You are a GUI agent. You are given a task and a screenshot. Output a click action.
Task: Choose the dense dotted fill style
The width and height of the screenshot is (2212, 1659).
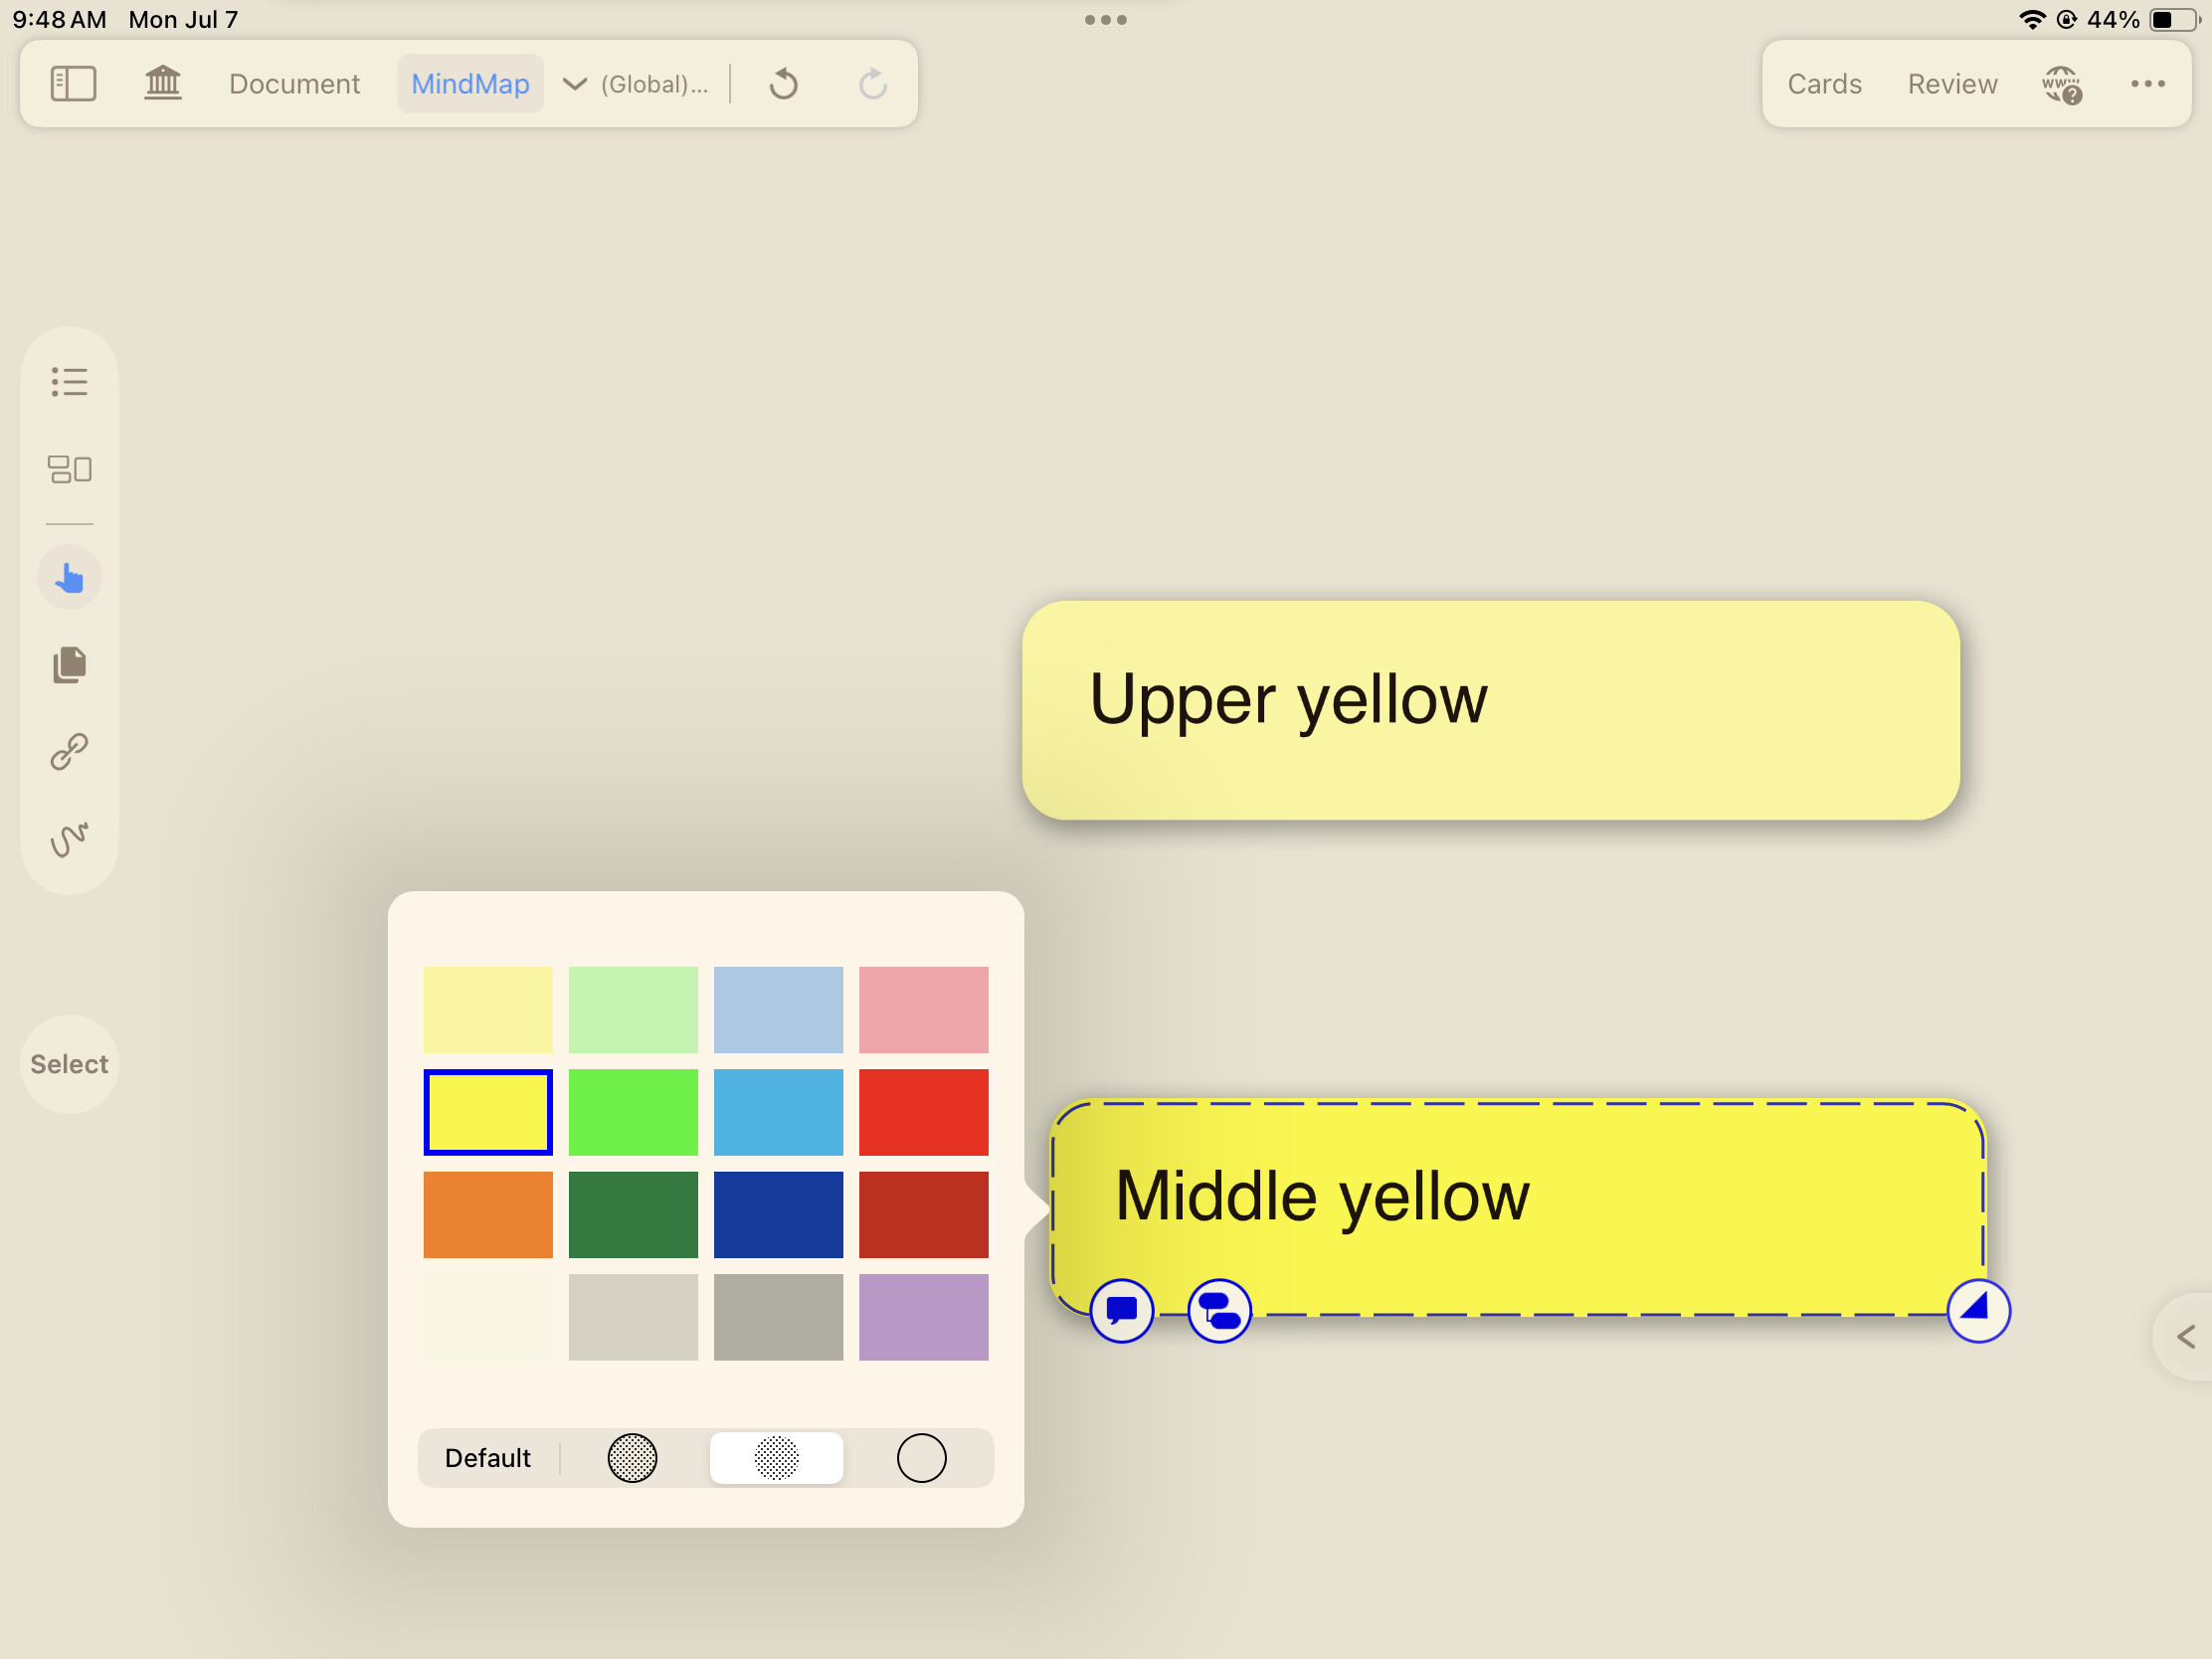[x=632, y=1458]
